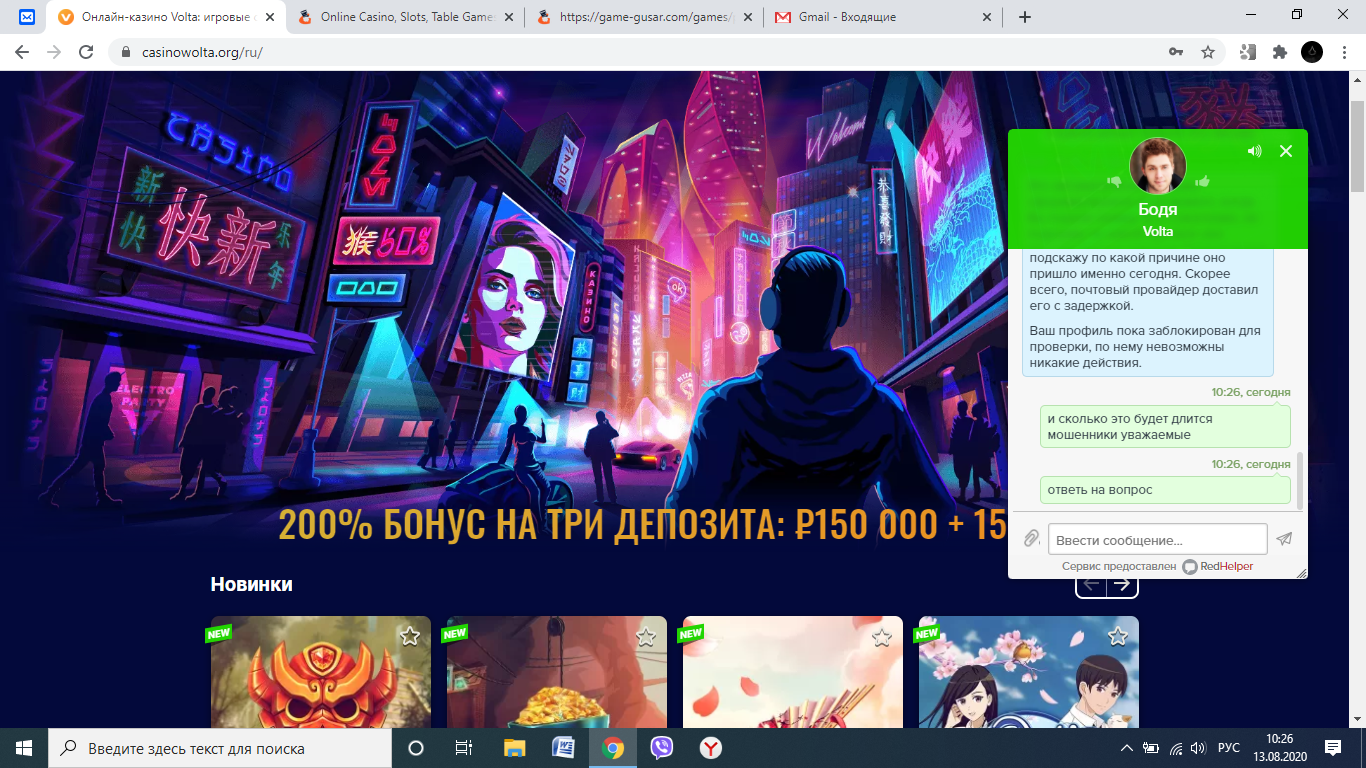Favorite the anime couple game card
The height and width of the screenshot is (768, 1366).
click(1117, 636)
